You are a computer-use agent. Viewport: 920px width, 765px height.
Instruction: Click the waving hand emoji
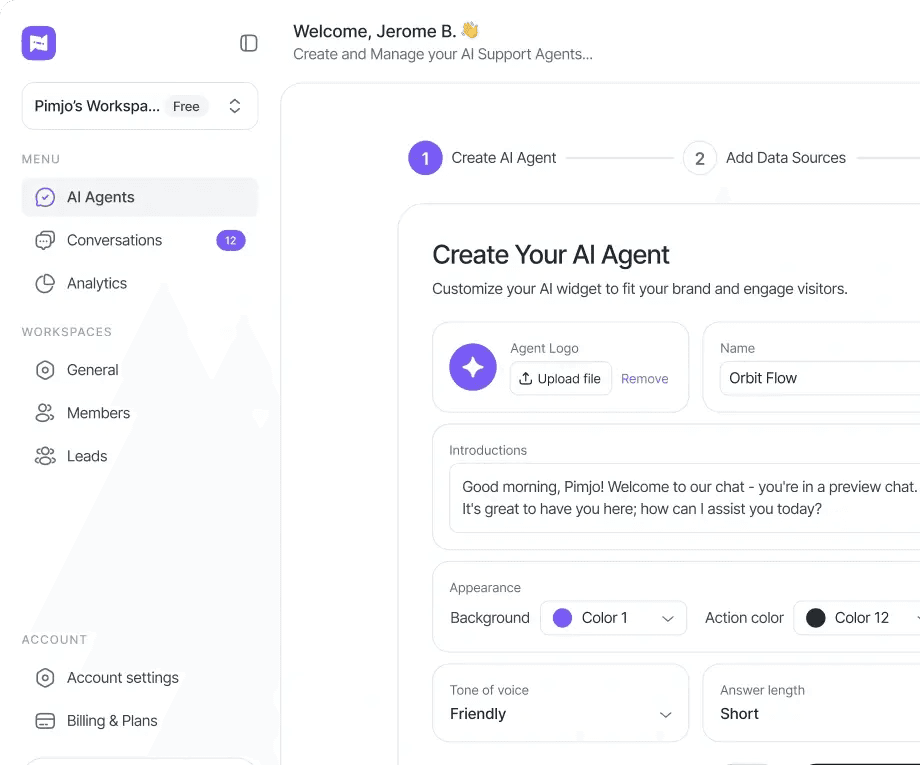pyautogui.click(x=470, y=30)
